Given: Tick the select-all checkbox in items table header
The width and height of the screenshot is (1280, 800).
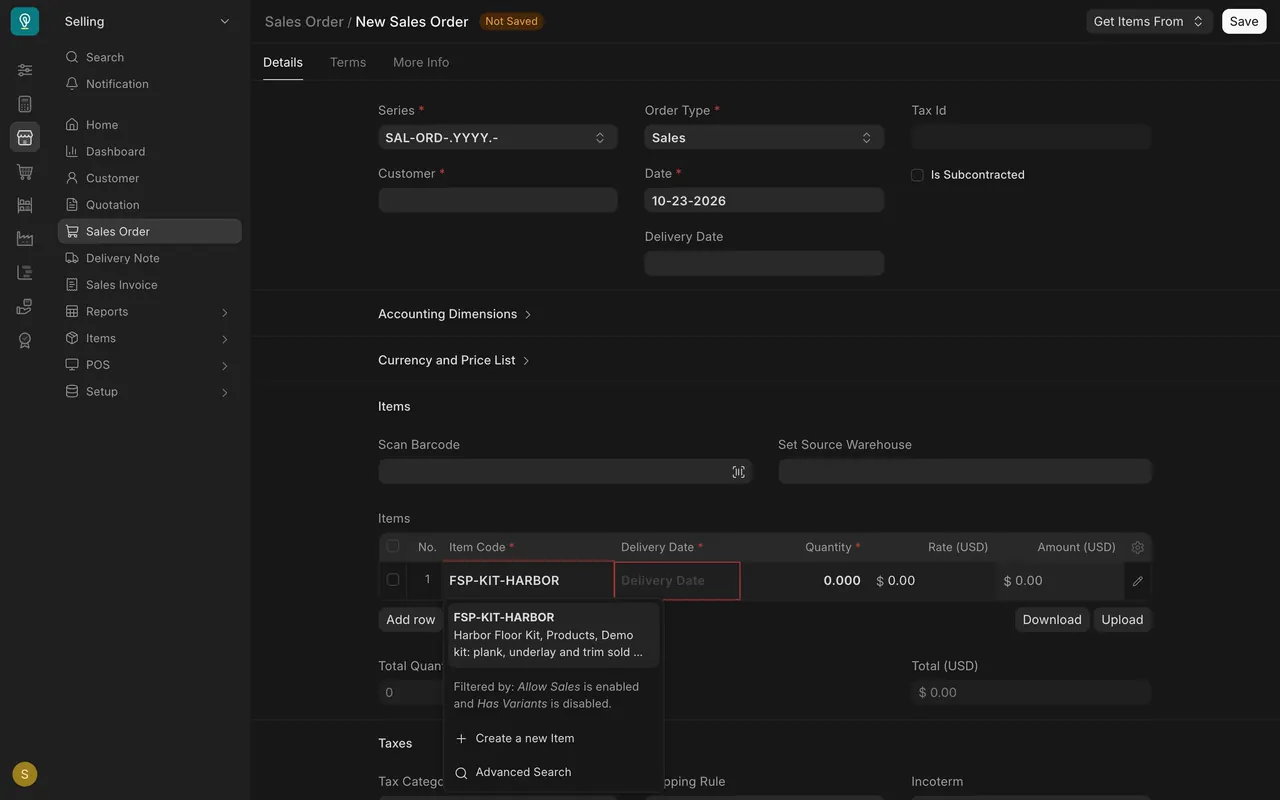Looking at the screenshot, I should [393, 546].
